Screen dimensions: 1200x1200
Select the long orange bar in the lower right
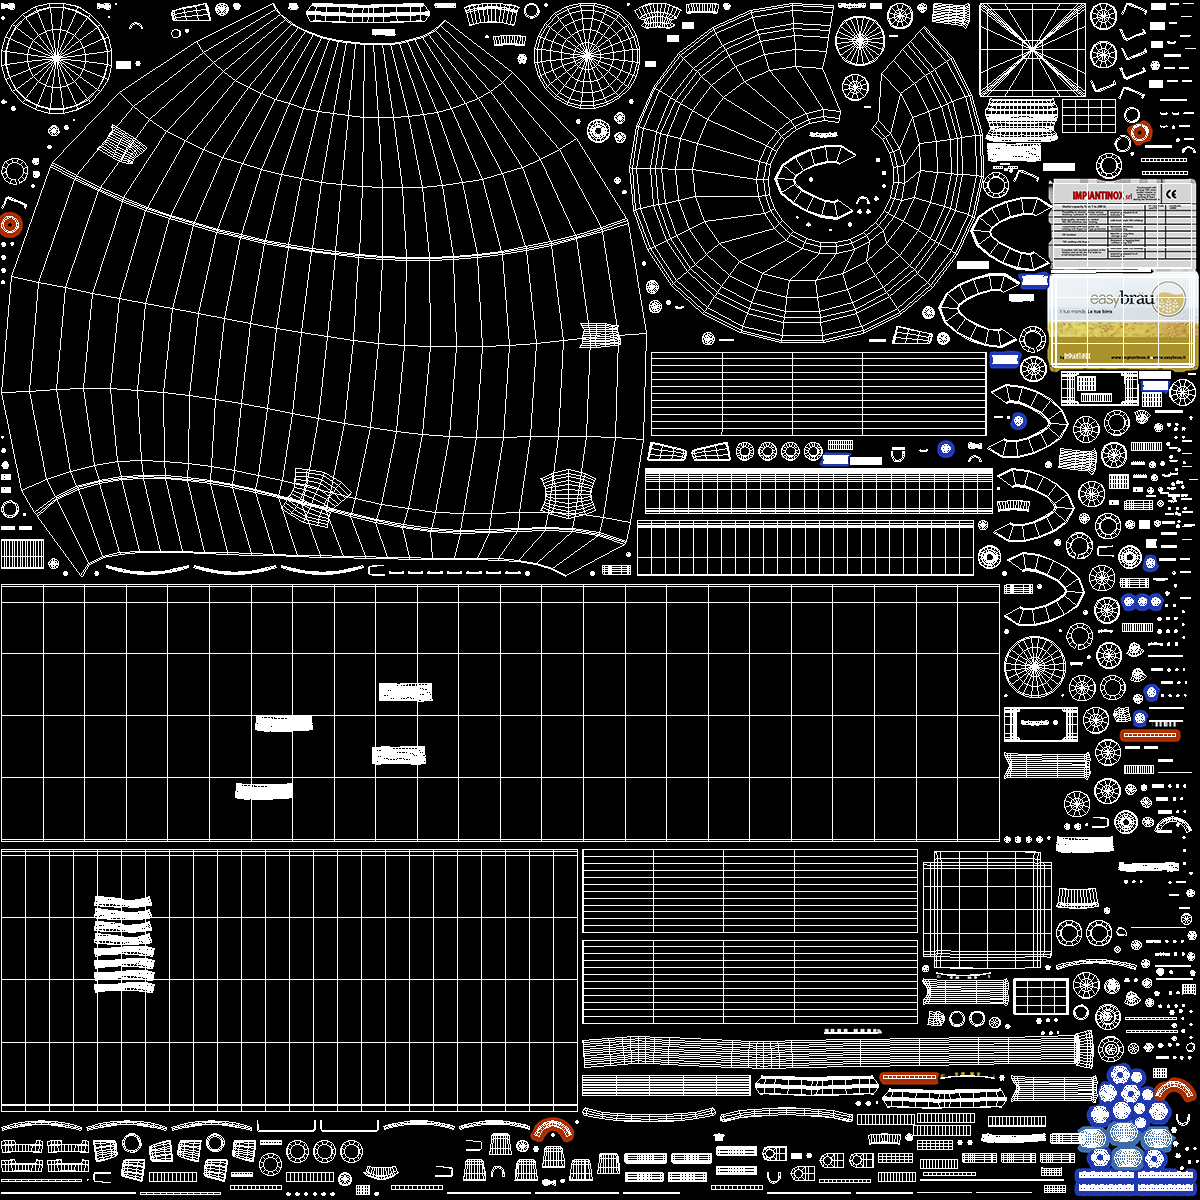click(909, 1079)
